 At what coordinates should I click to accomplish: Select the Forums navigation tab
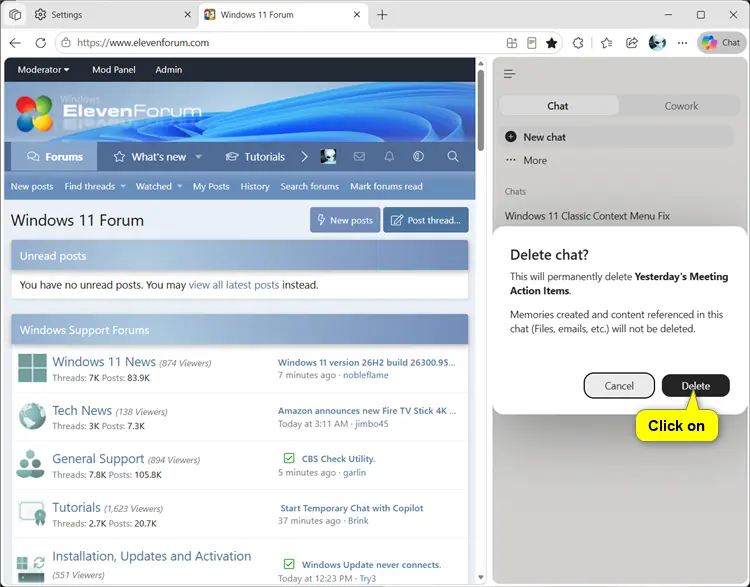[x=55, y=157]
